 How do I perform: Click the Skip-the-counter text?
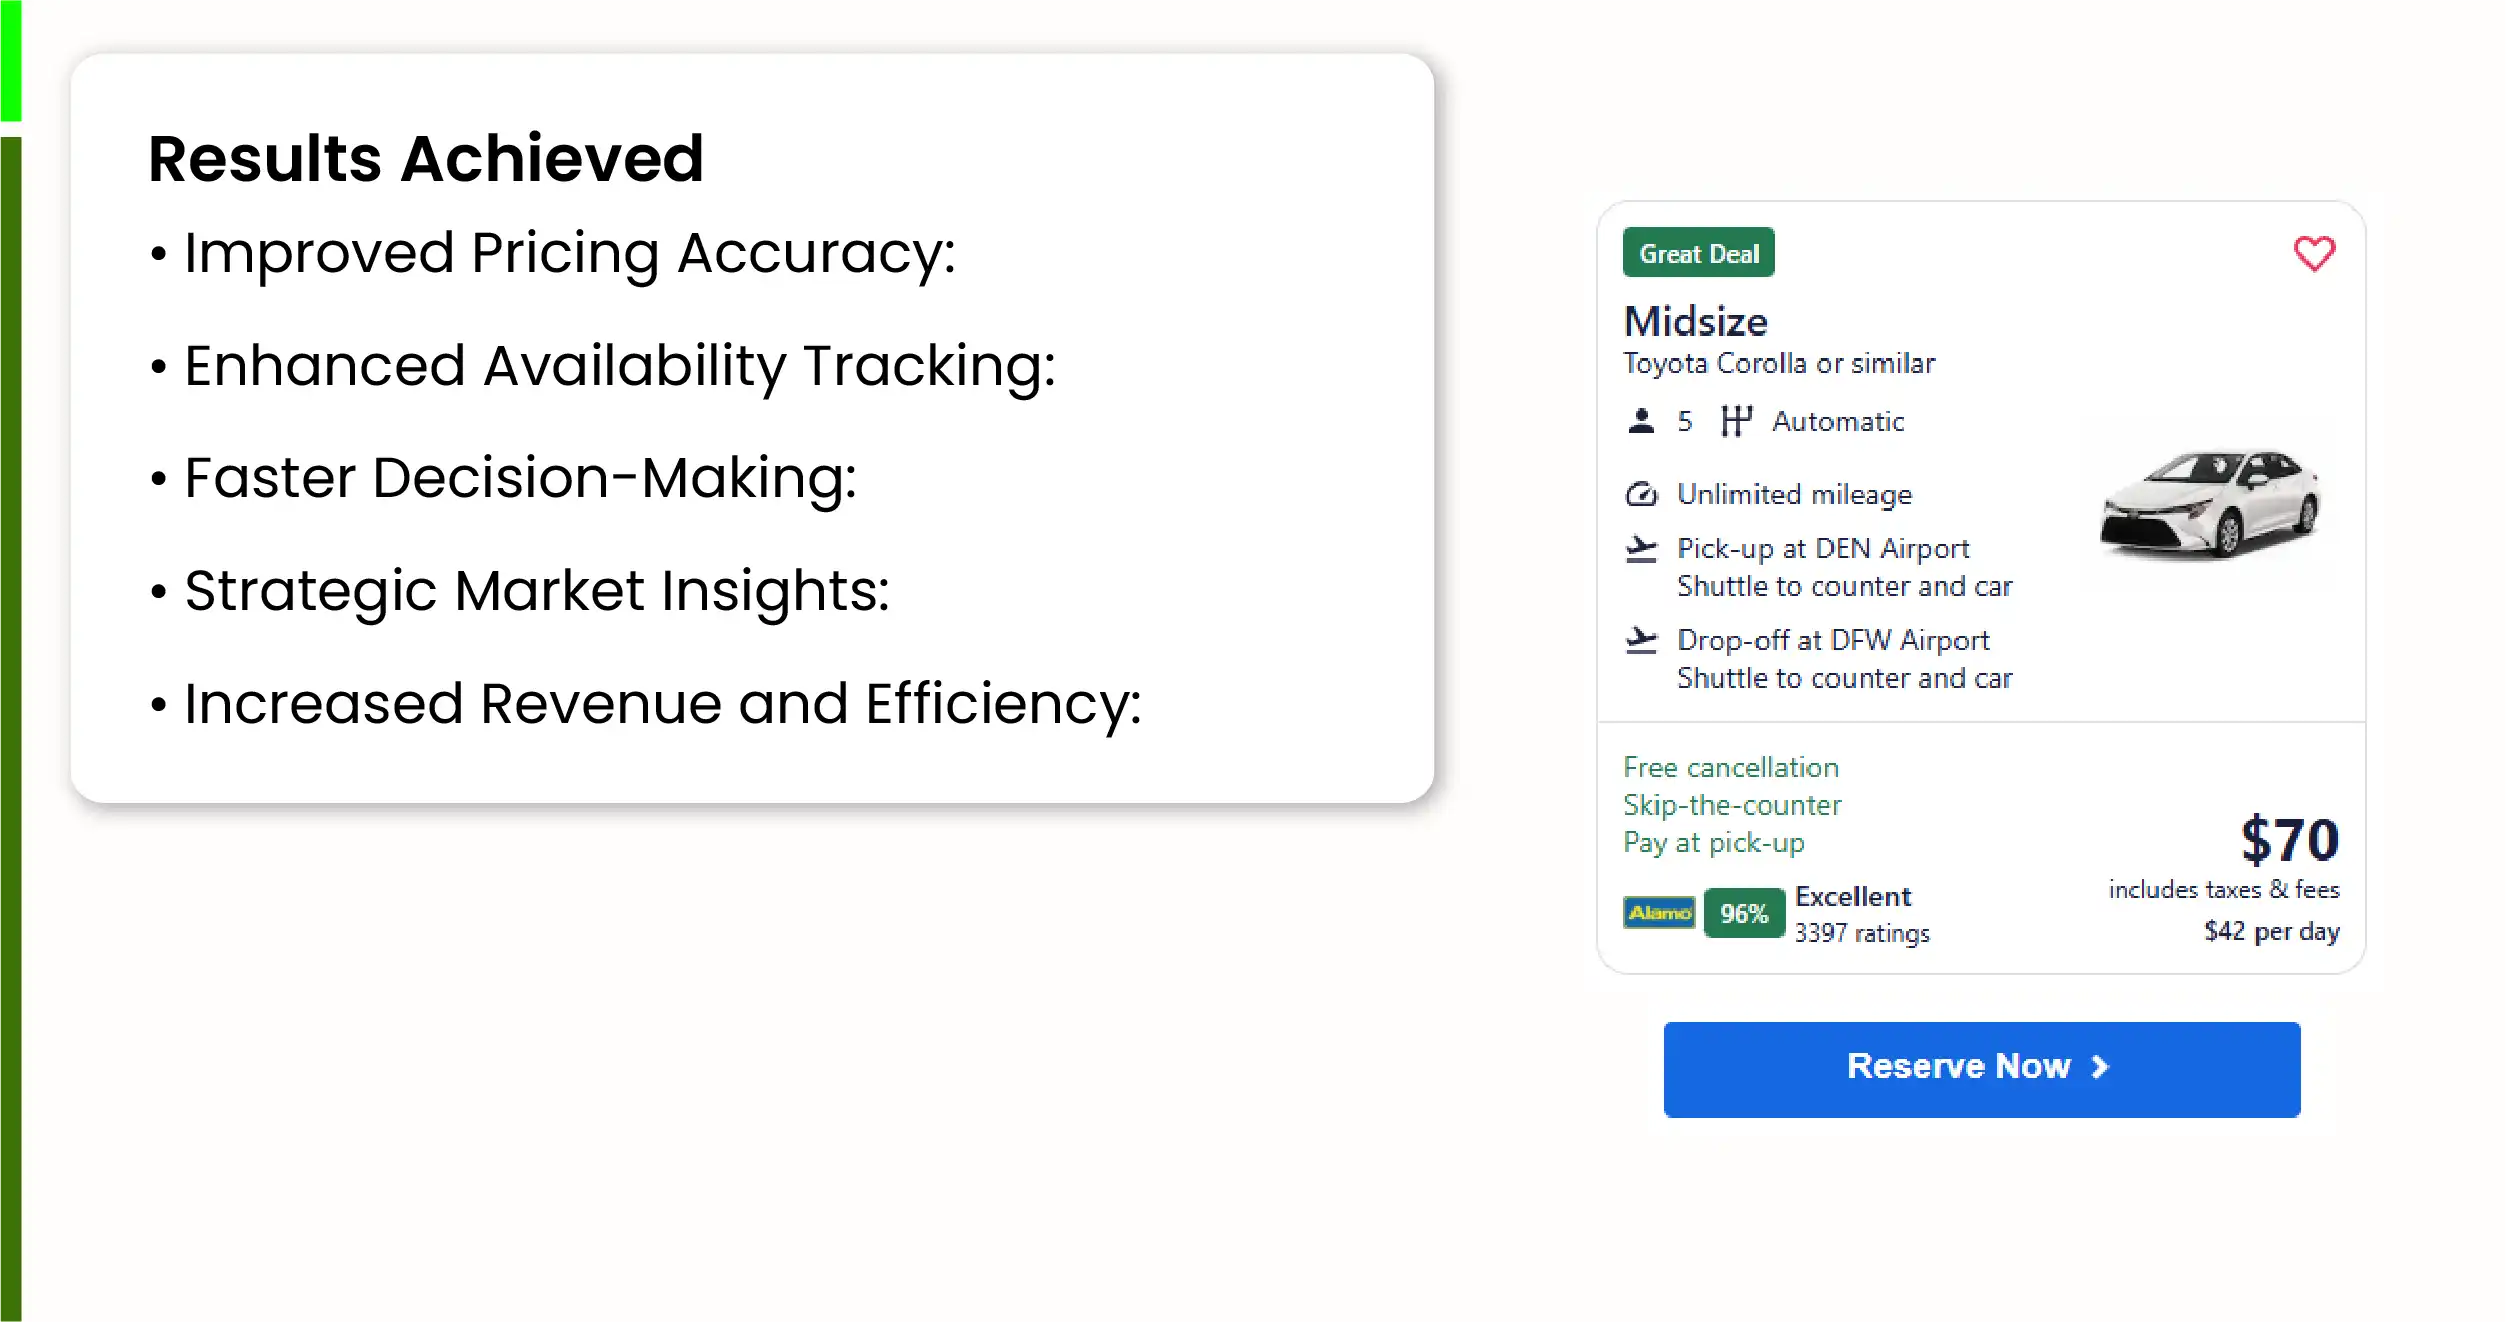(1732, 805)
